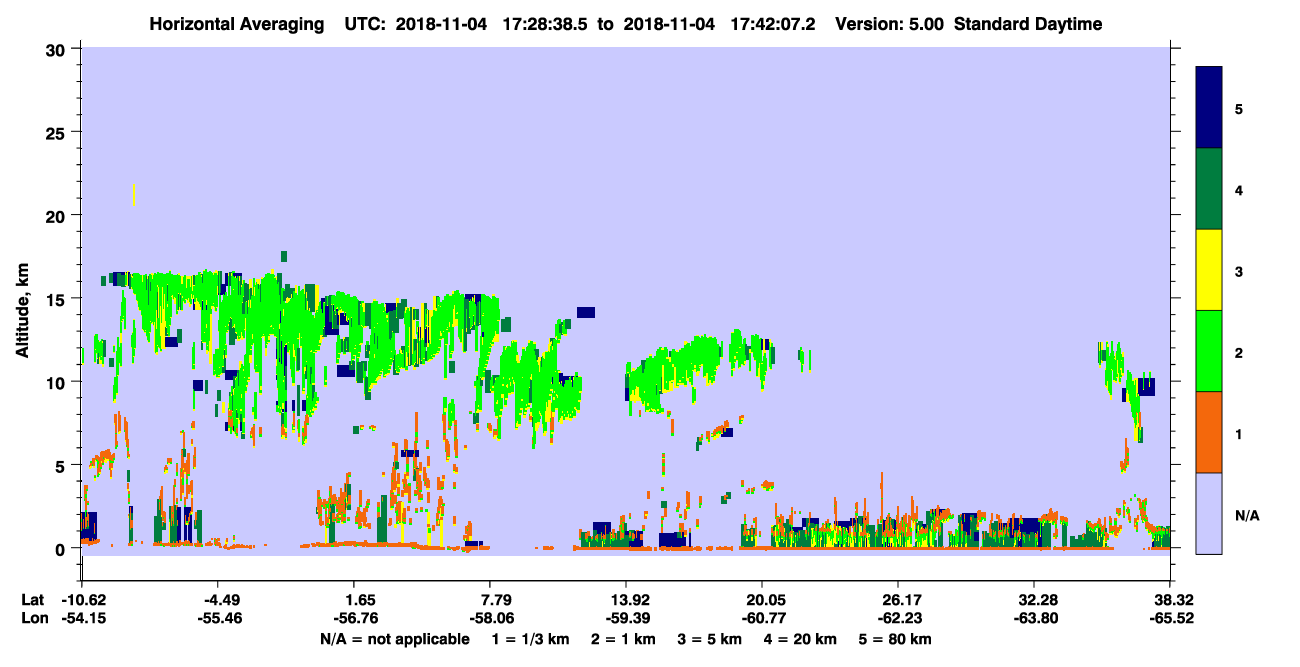Click the altitude tick label 10
Viewport: 1300px width, 667px height.
[x=58, y=382]
